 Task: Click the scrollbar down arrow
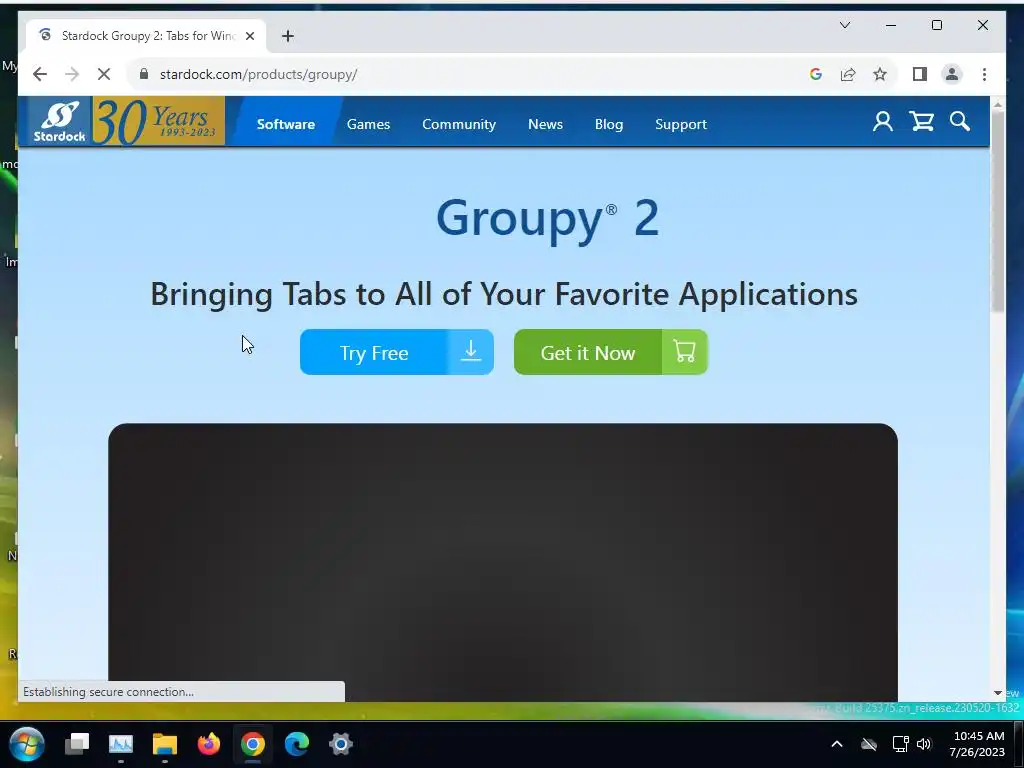[997, 693]
